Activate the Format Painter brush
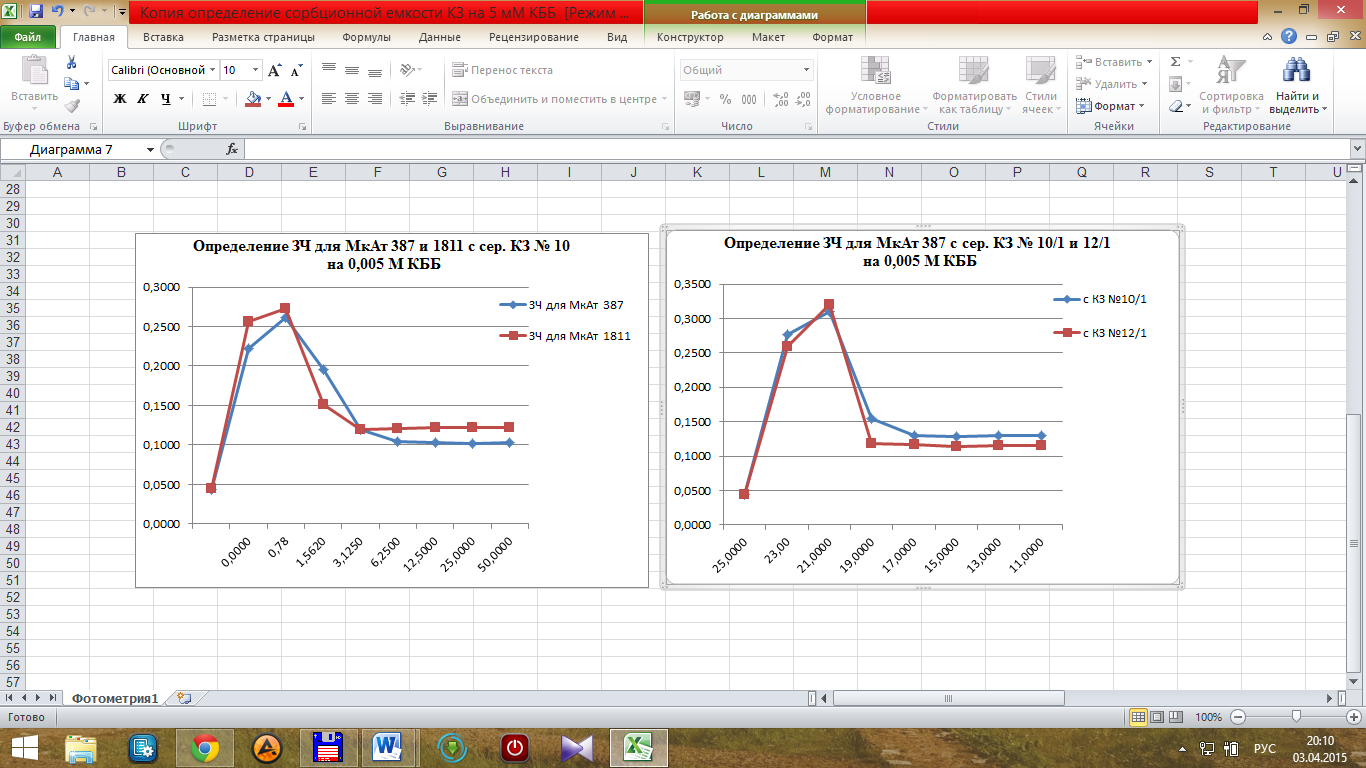The height and width of the screenshot is (768, 1366). coord(71,105)
